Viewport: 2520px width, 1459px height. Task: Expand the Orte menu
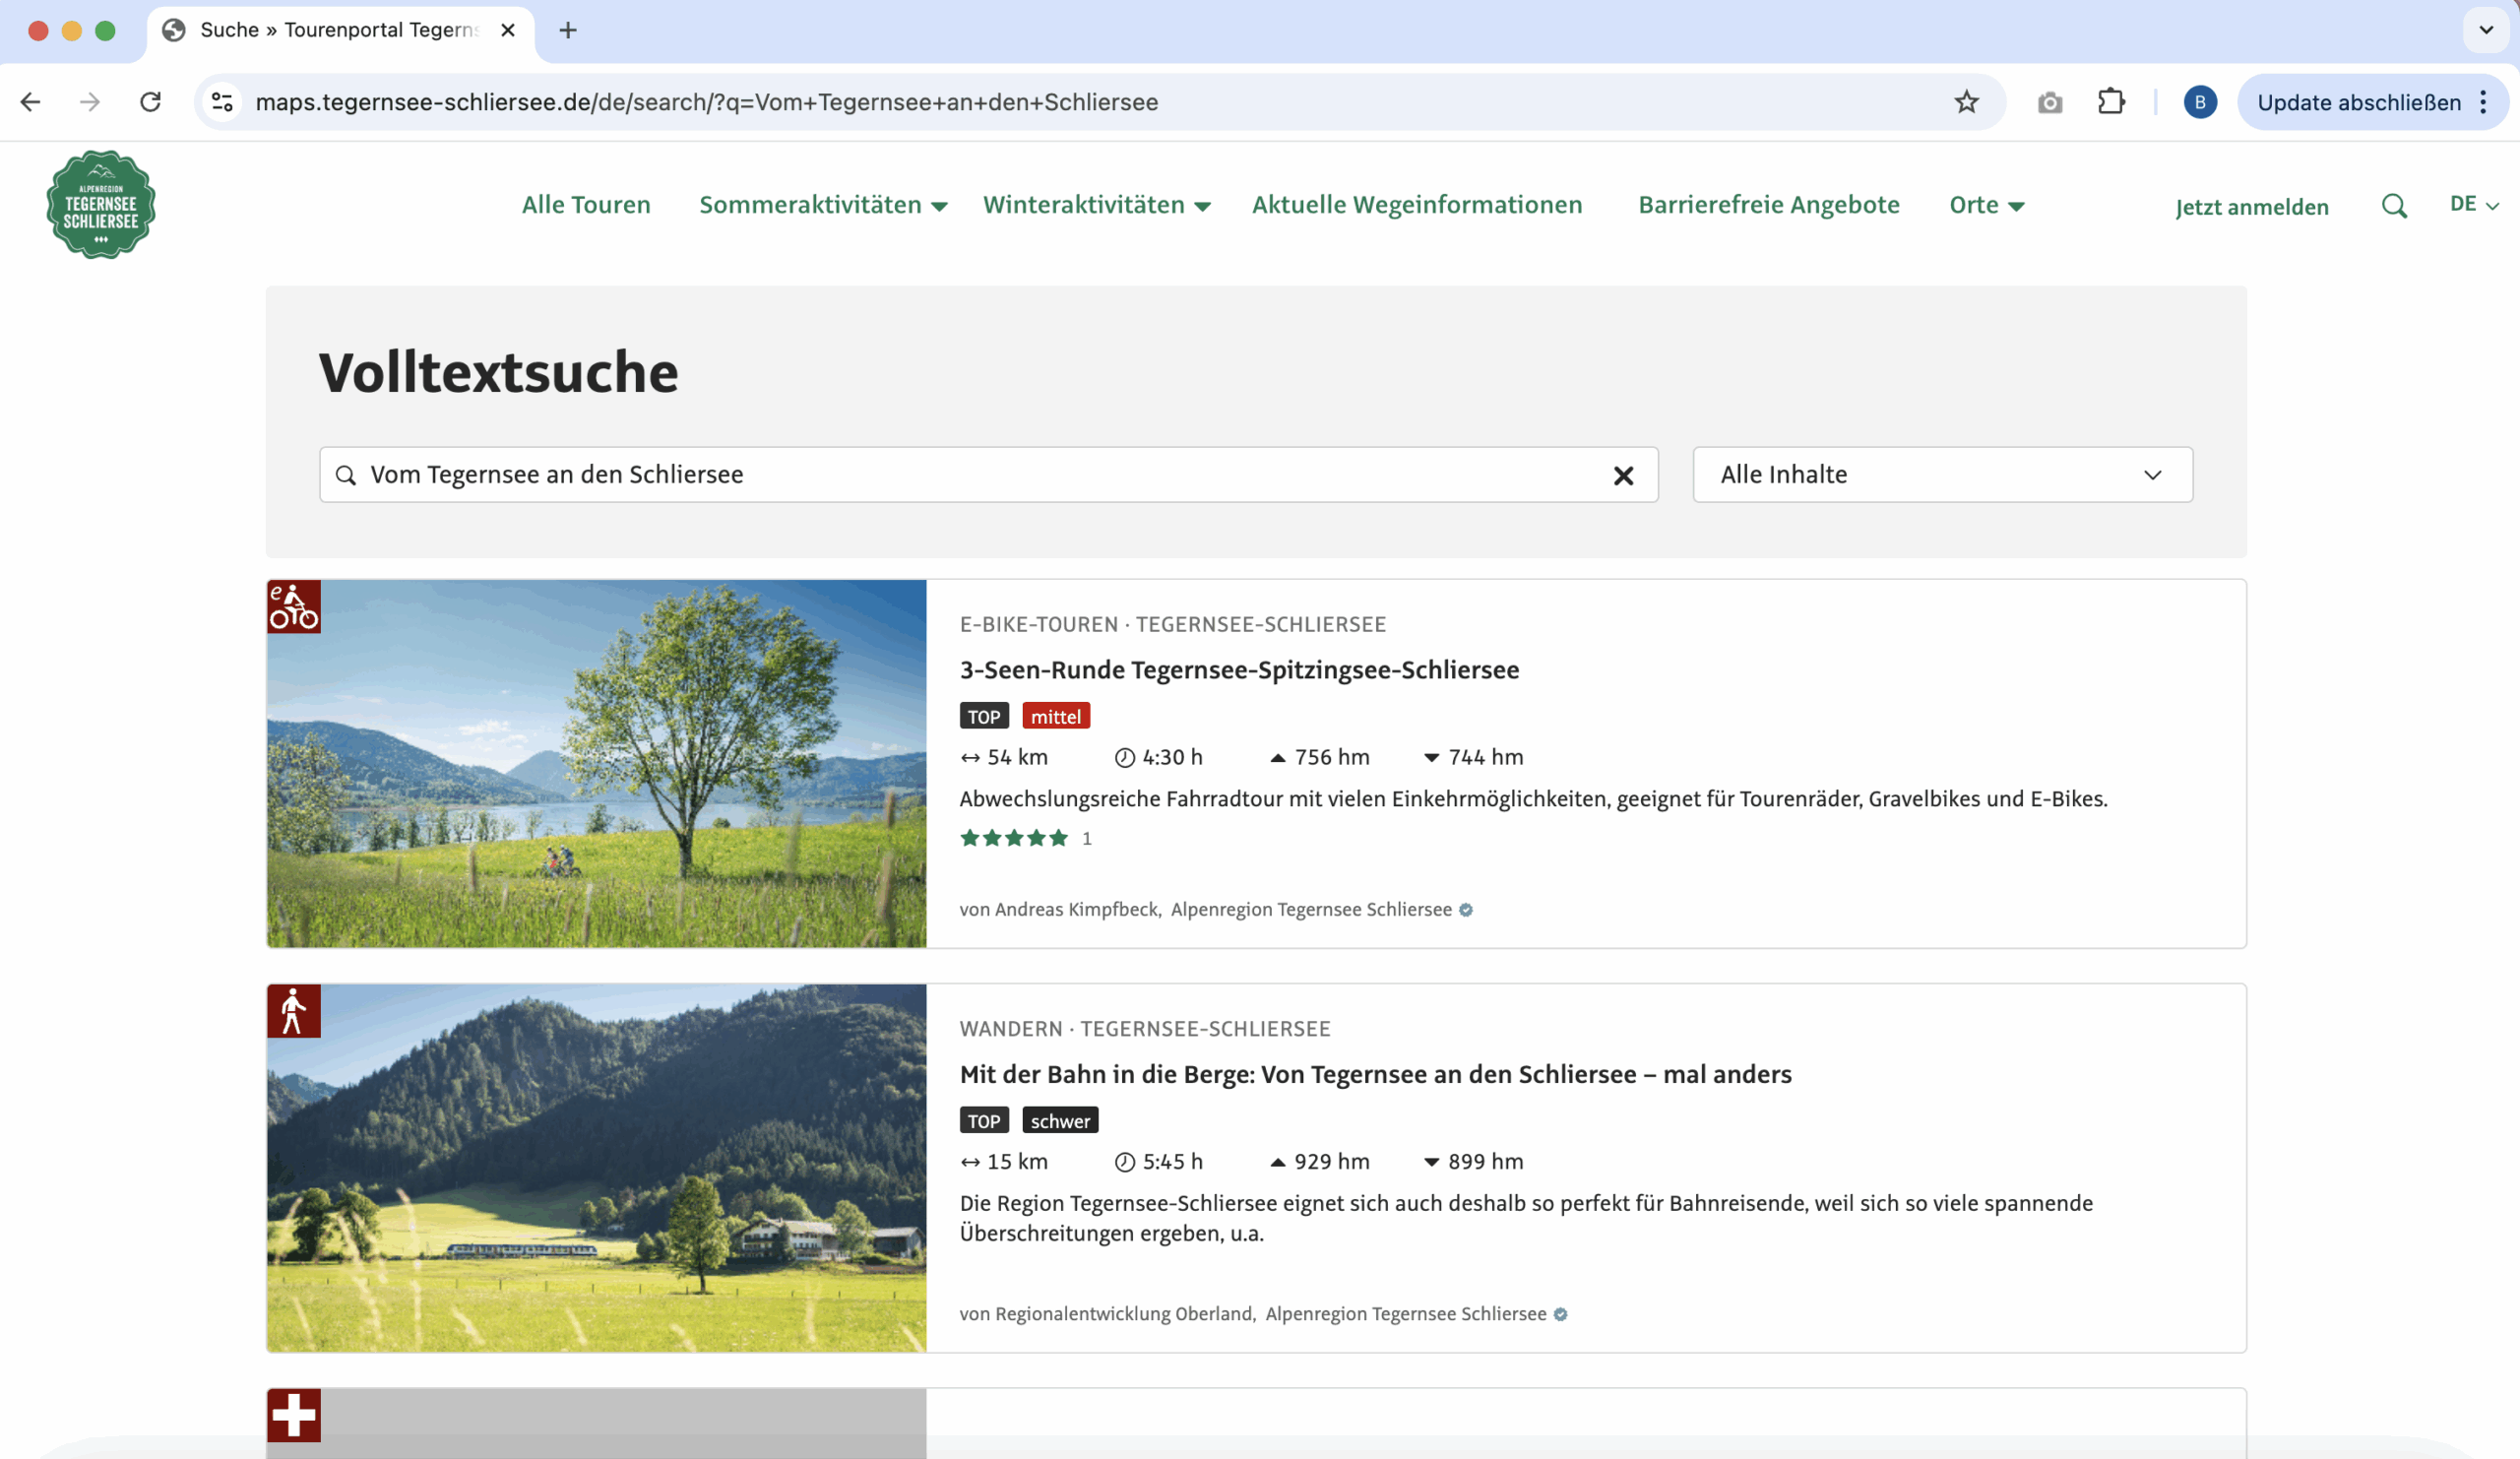(1986, 205)
